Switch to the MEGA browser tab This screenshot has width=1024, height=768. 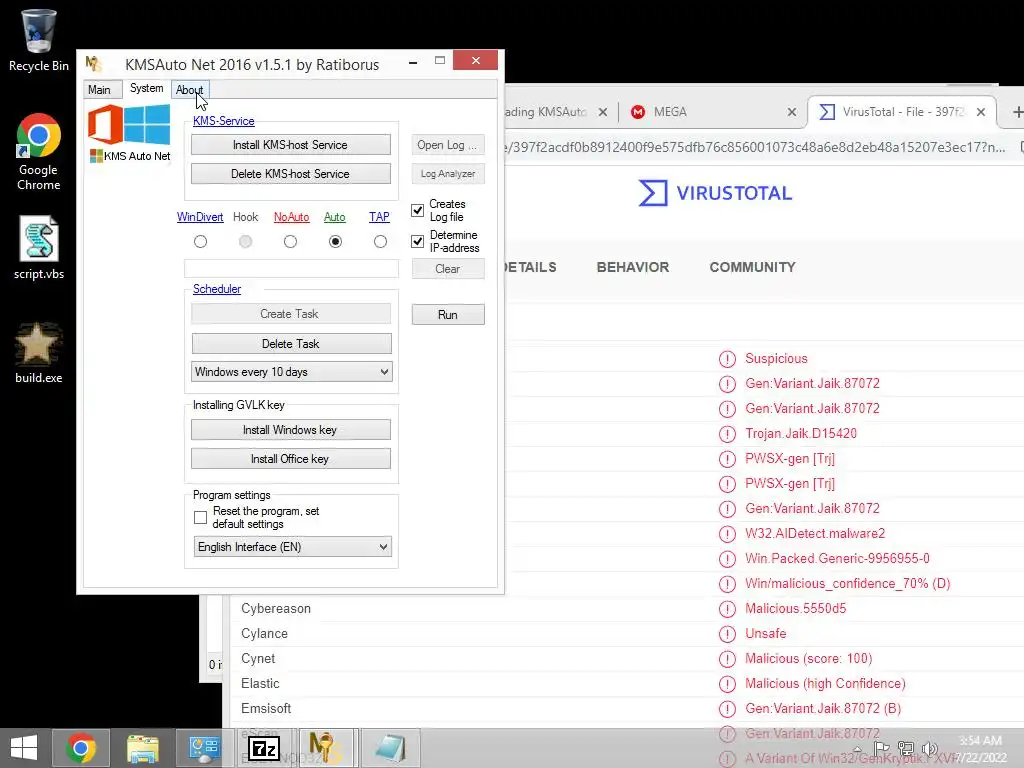tap(712, 112)
